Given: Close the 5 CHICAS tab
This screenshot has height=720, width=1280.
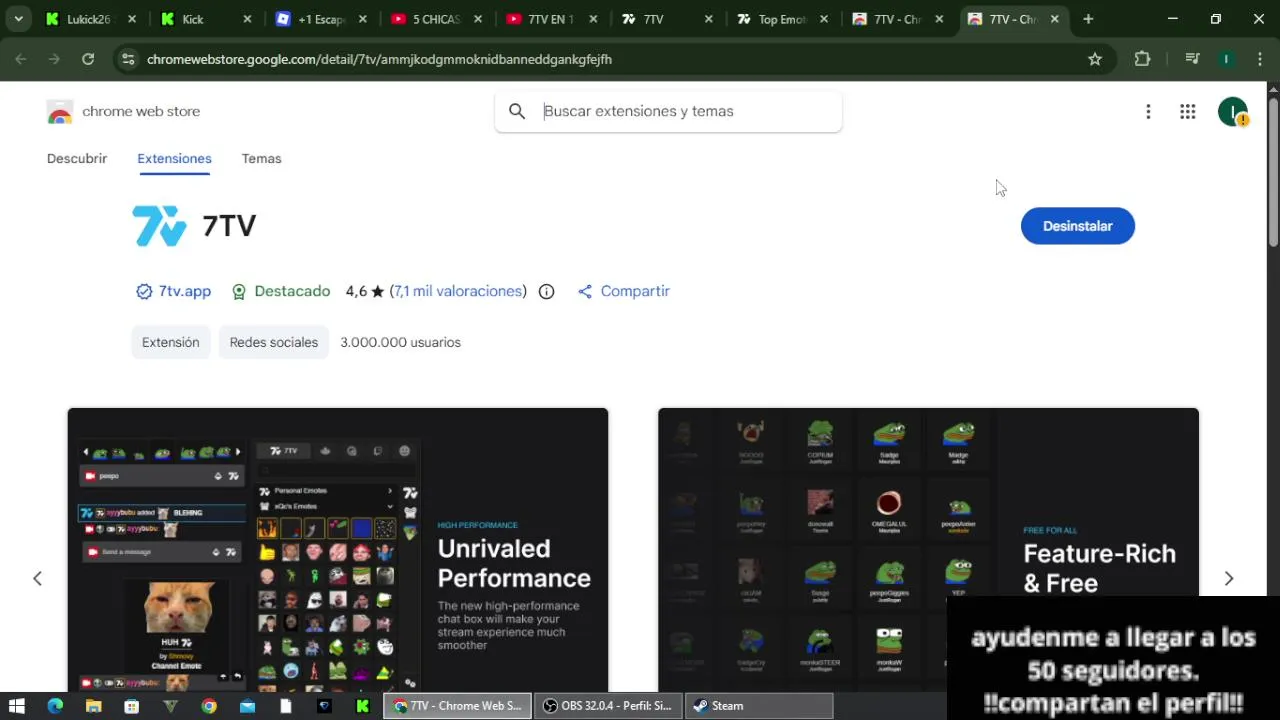Looking at the screenshot, I should (x=479, y=19).
